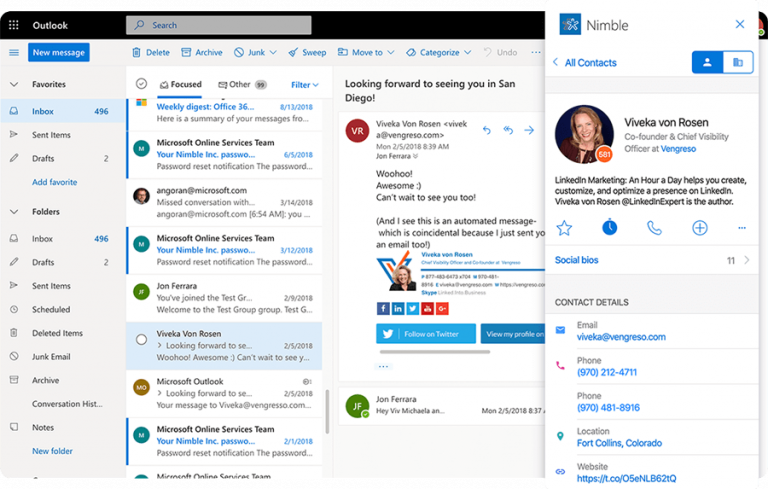Open the Filter dropdown in message list
This screenshot has height=489, width=768.
point(305,85)
